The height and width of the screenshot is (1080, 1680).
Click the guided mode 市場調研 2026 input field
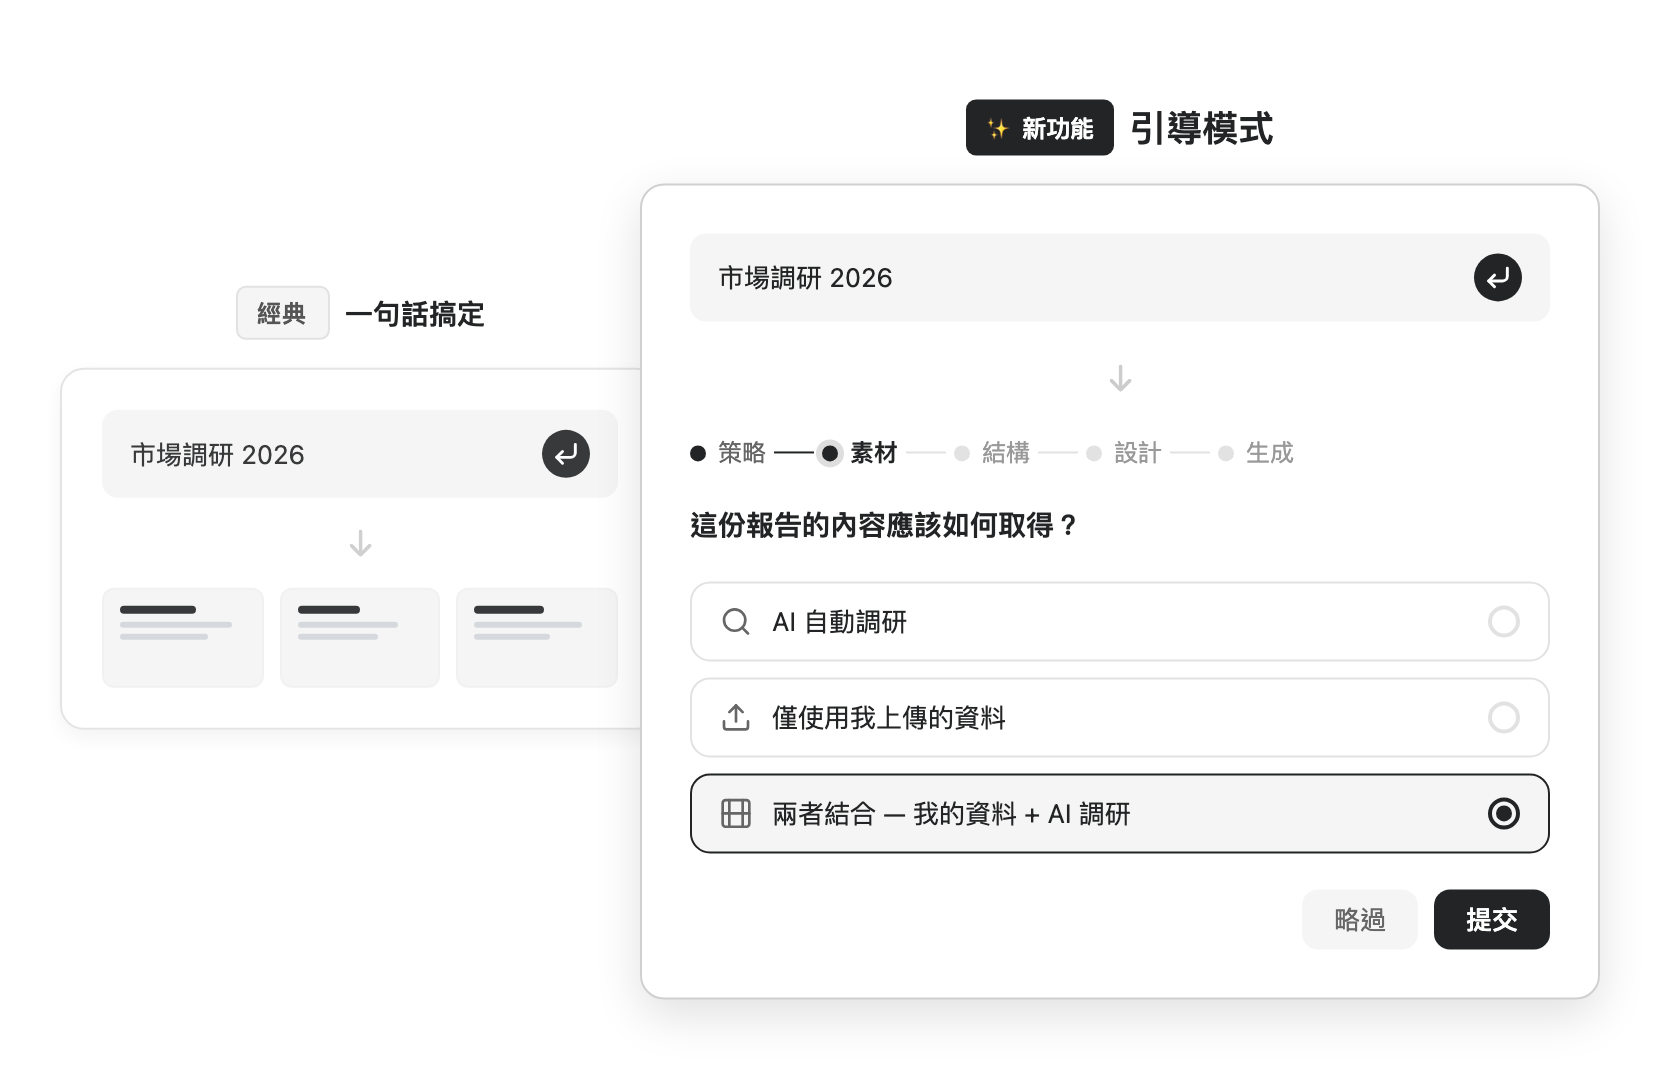(x=1119, y=278)
